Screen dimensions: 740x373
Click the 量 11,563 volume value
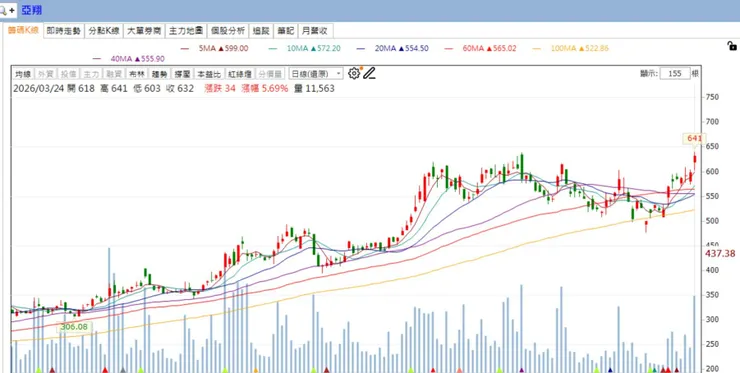pyautogui.click(x=314, y=88)
